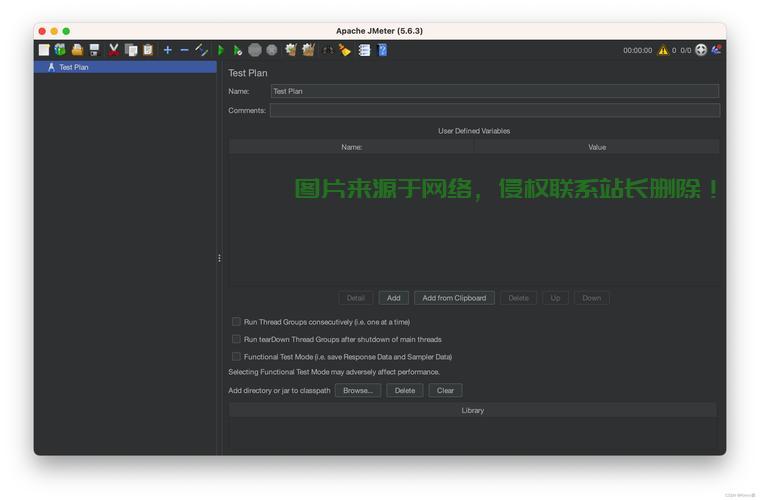Open the Function Helper list icon

(364, 50)
